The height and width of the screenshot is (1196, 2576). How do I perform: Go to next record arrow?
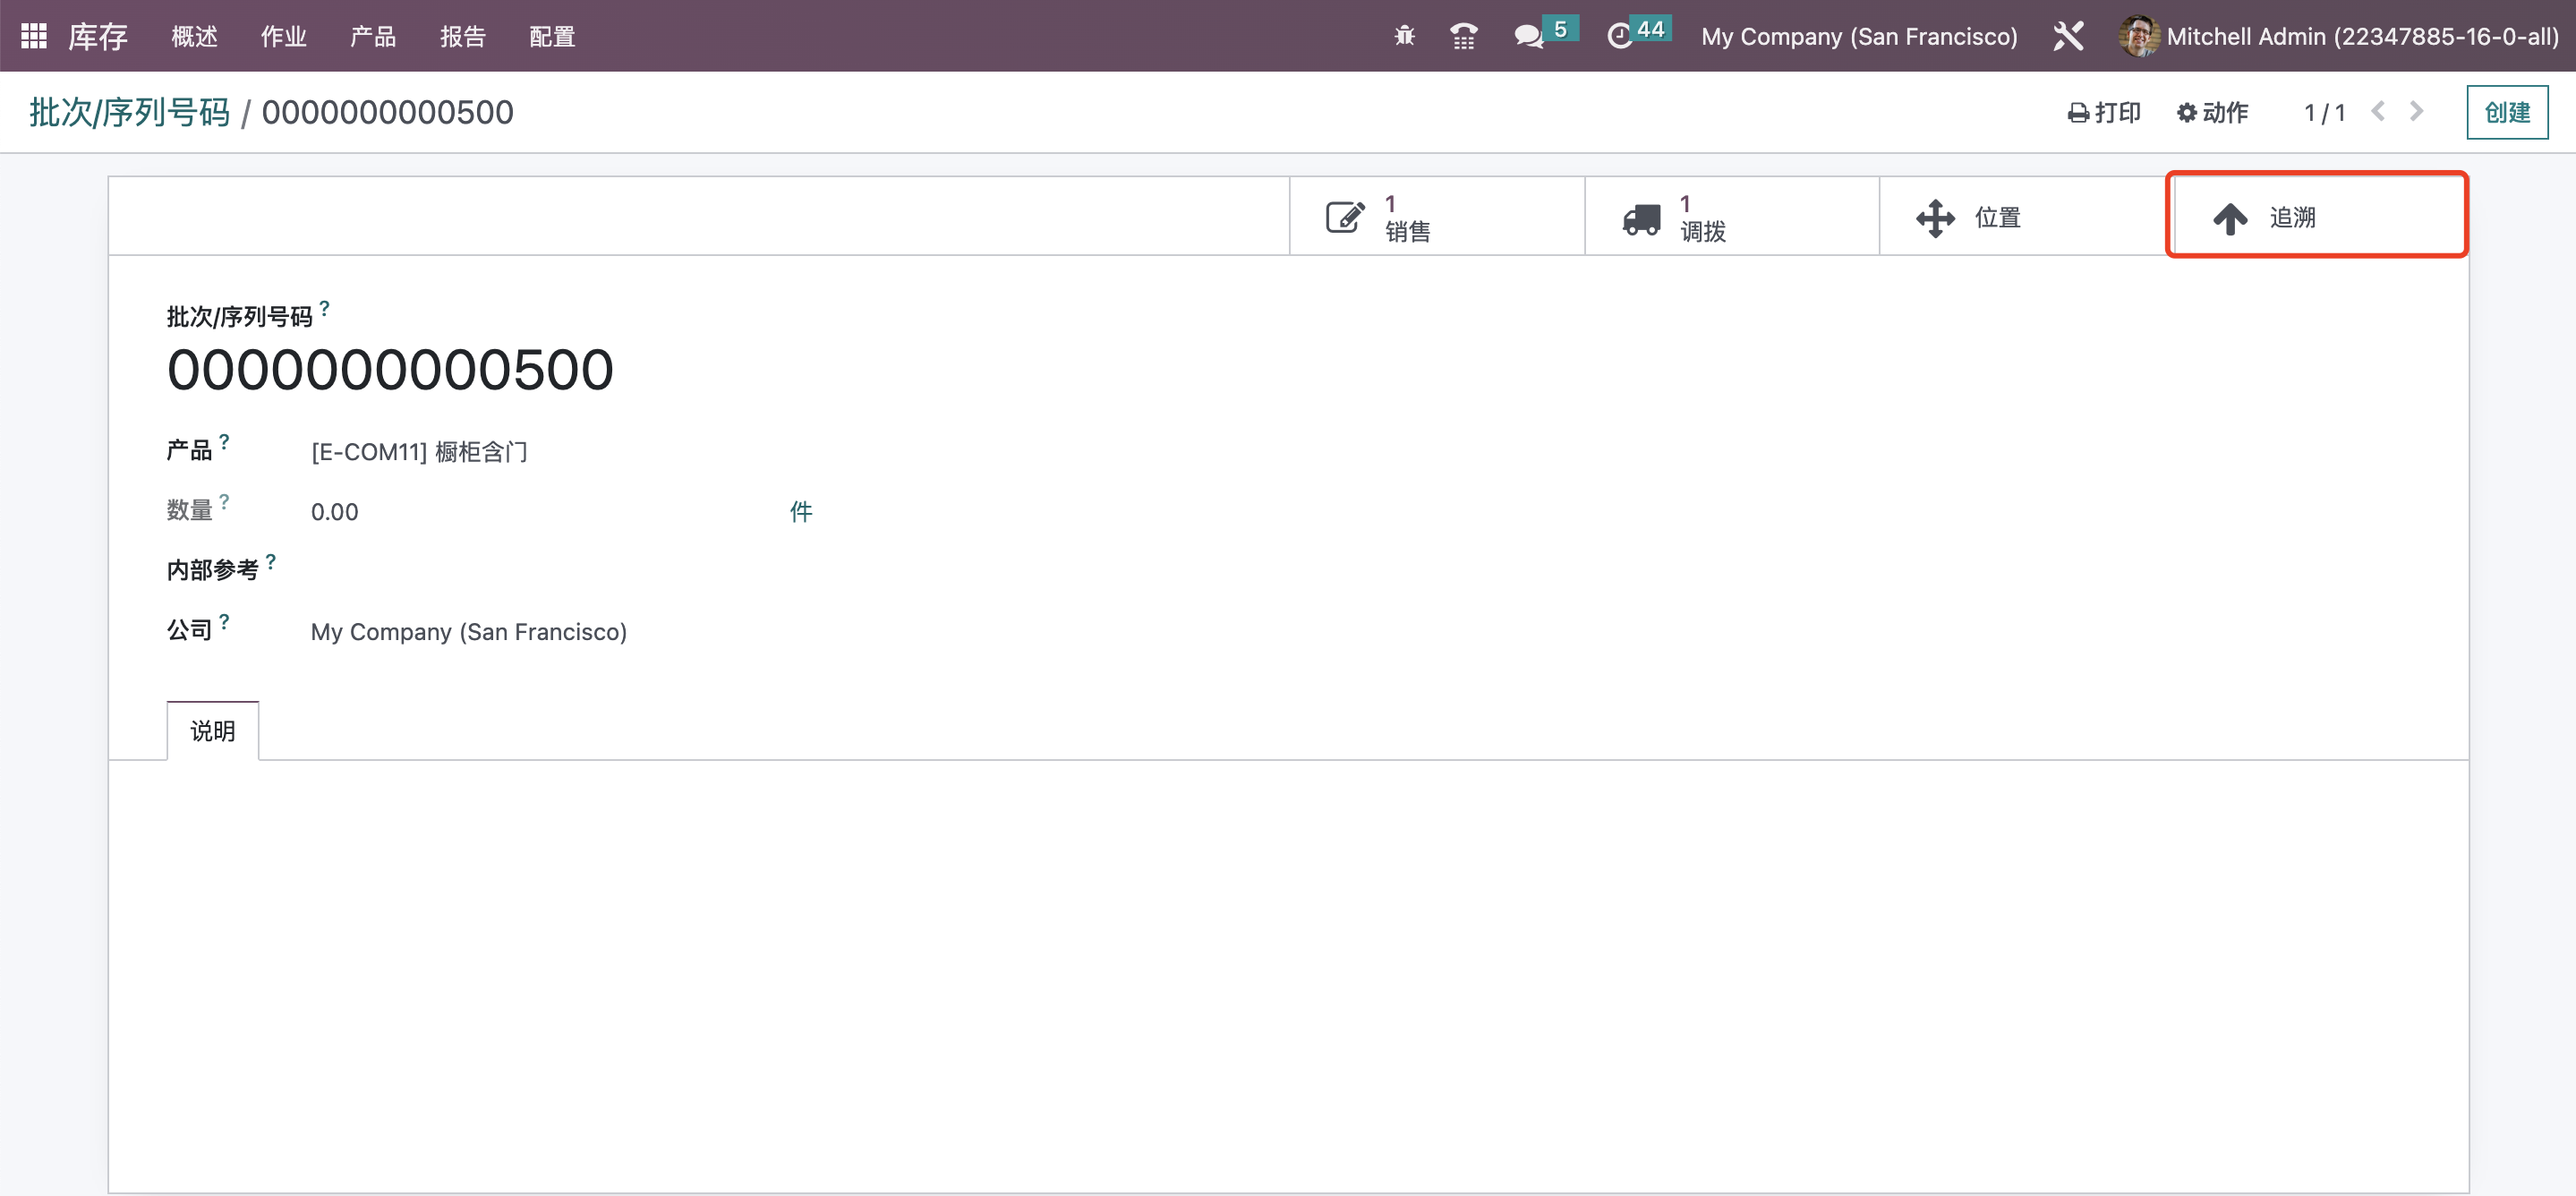click(2416, 111)
